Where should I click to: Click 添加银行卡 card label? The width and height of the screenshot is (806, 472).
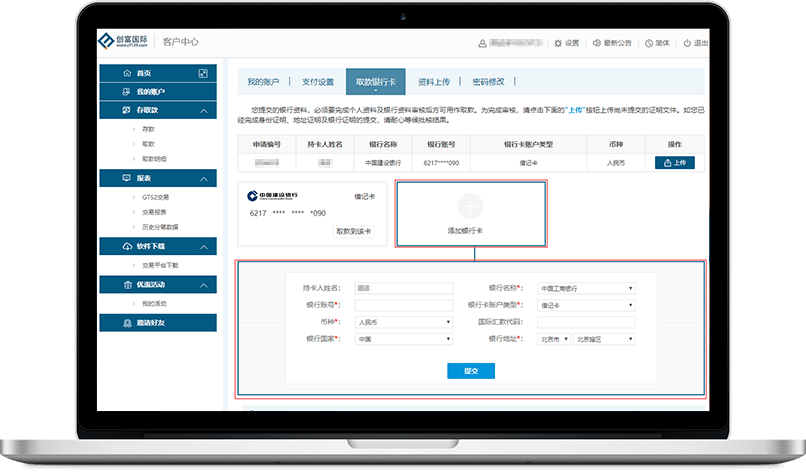[465, 231]
